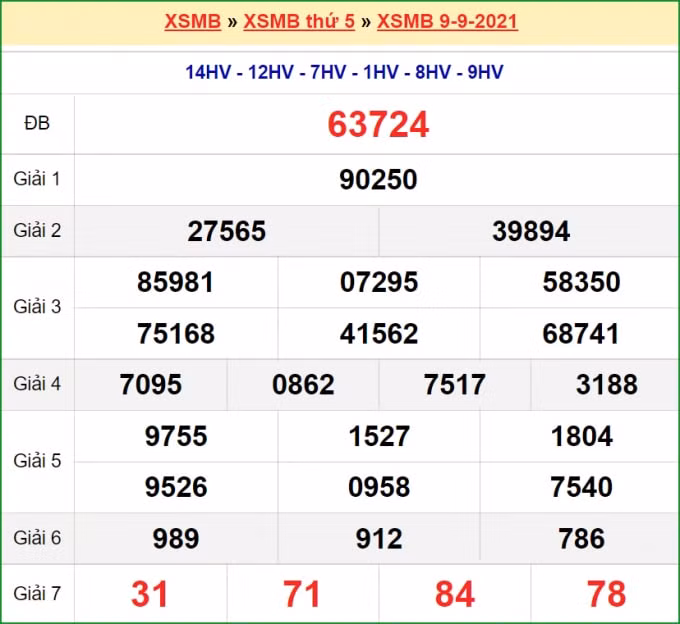Select the lottery codes line 14HV - 12HV

tap(344, 72)
